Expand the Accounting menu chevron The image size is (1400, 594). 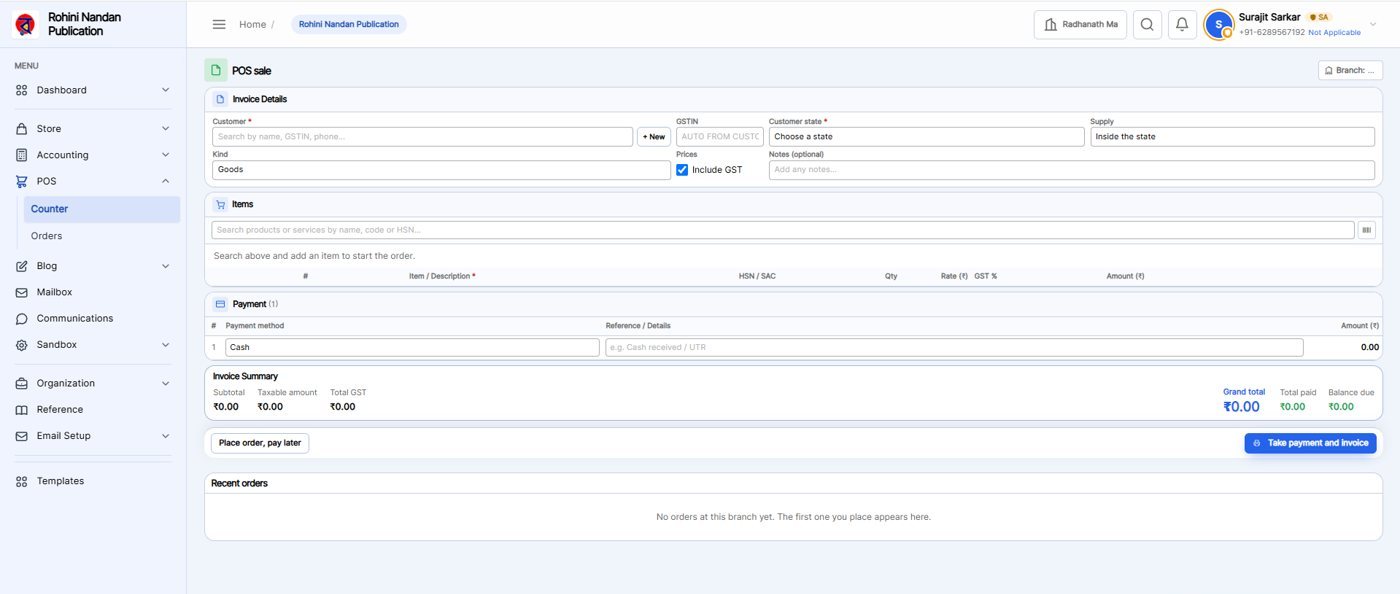[166, 155]
